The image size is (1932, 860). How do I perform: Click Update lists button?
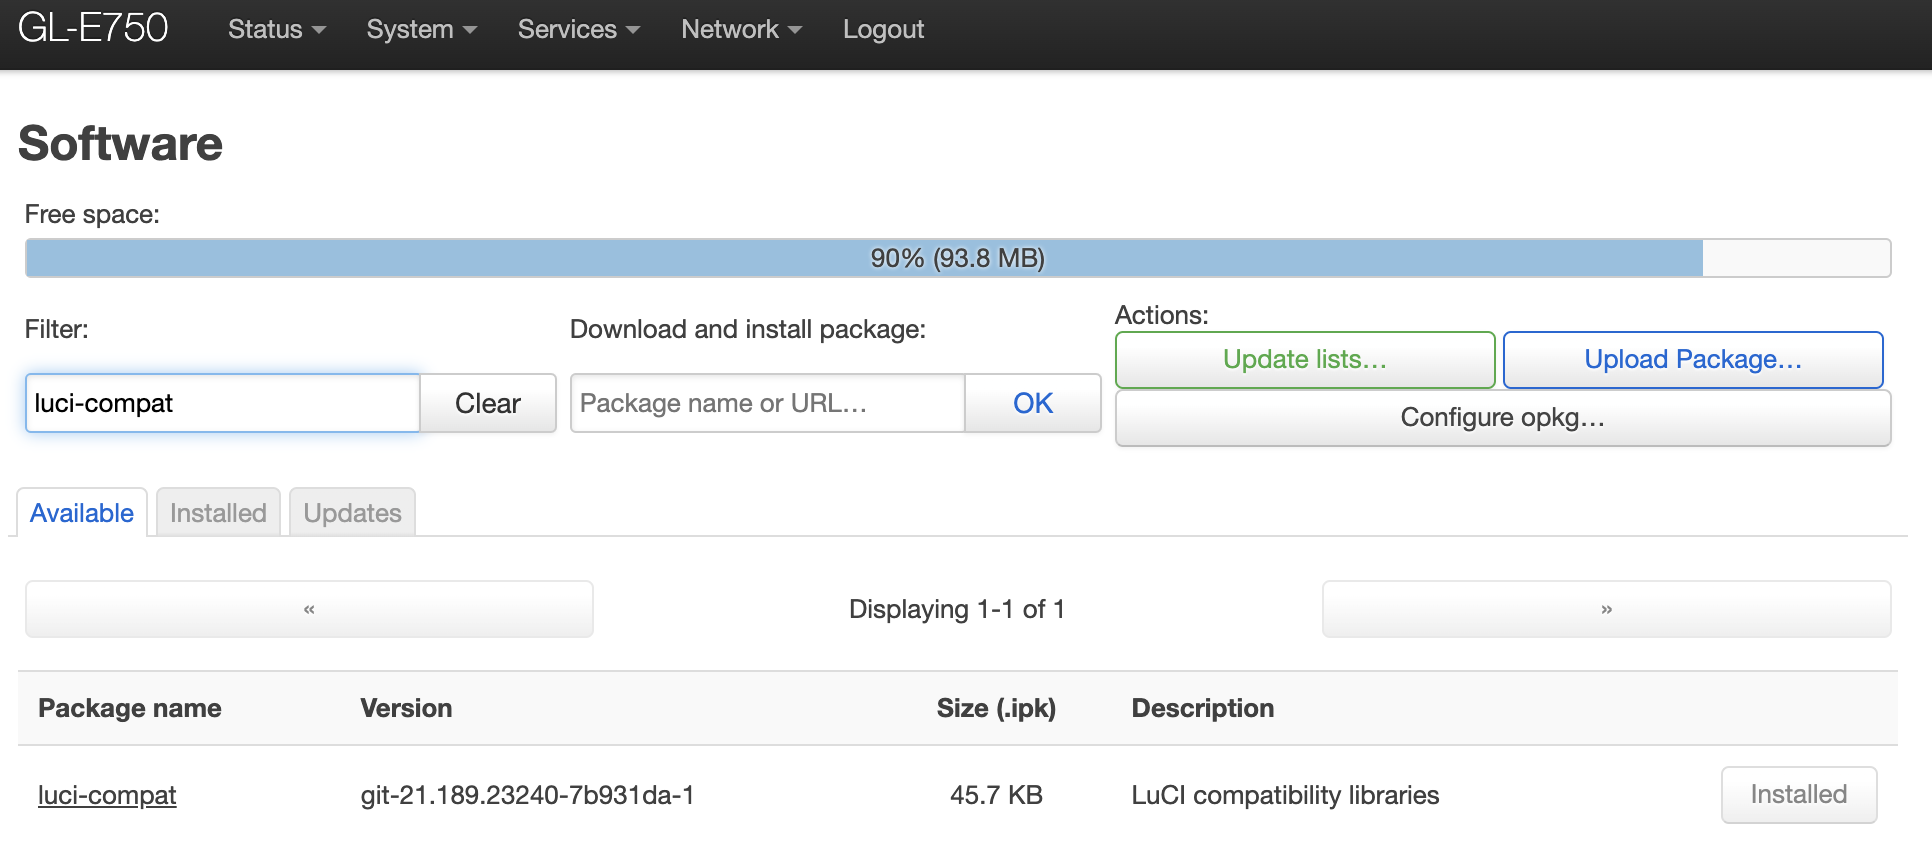(x=1305, y=360)
